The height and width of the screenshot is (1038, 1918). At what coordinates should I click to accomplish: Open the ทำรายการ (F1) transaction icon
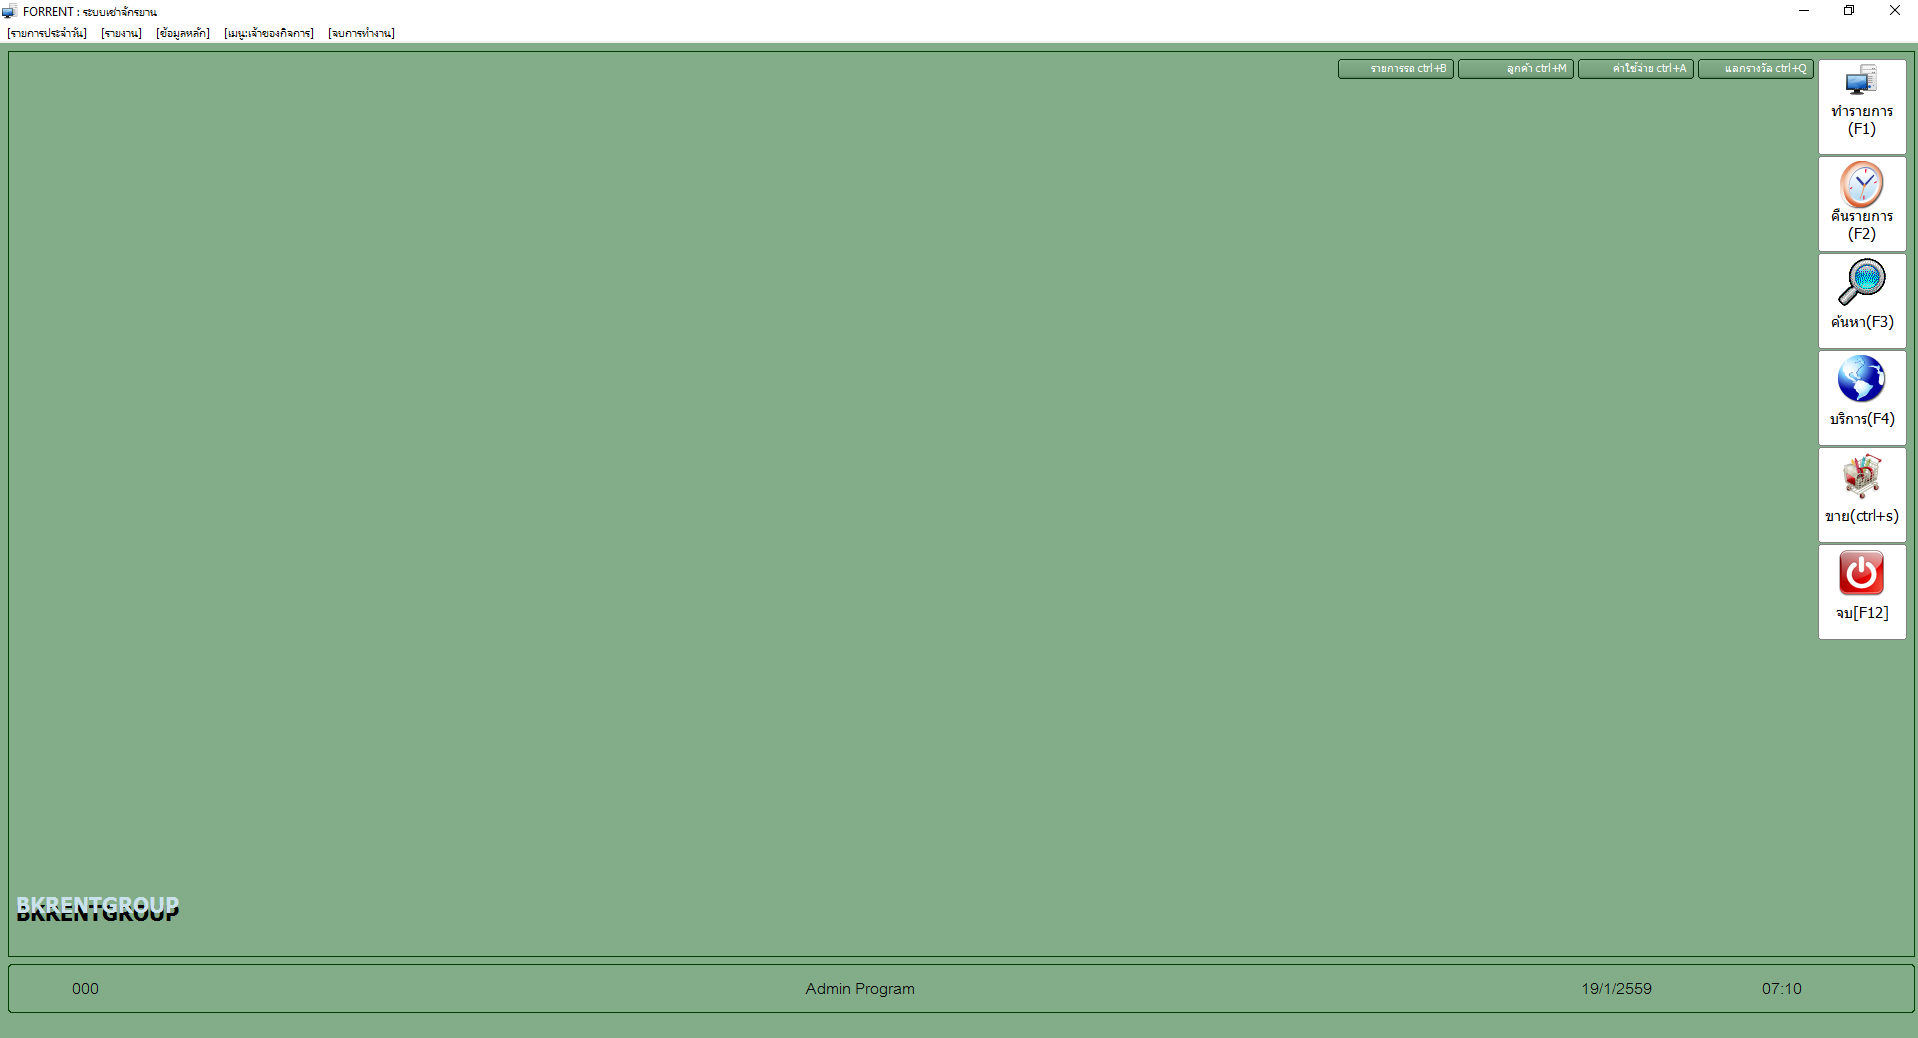tap(1861, 106)
